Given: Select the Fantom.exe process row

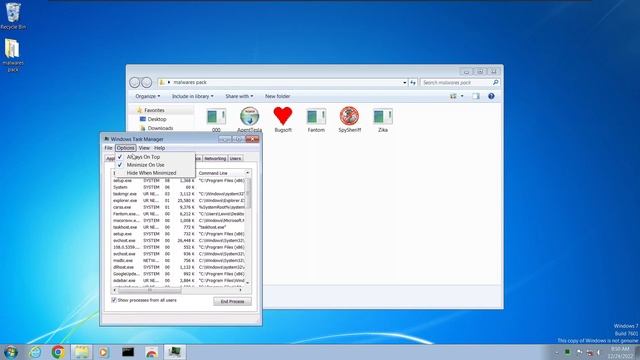Looking at the screenshot, I should pos(179,214).
